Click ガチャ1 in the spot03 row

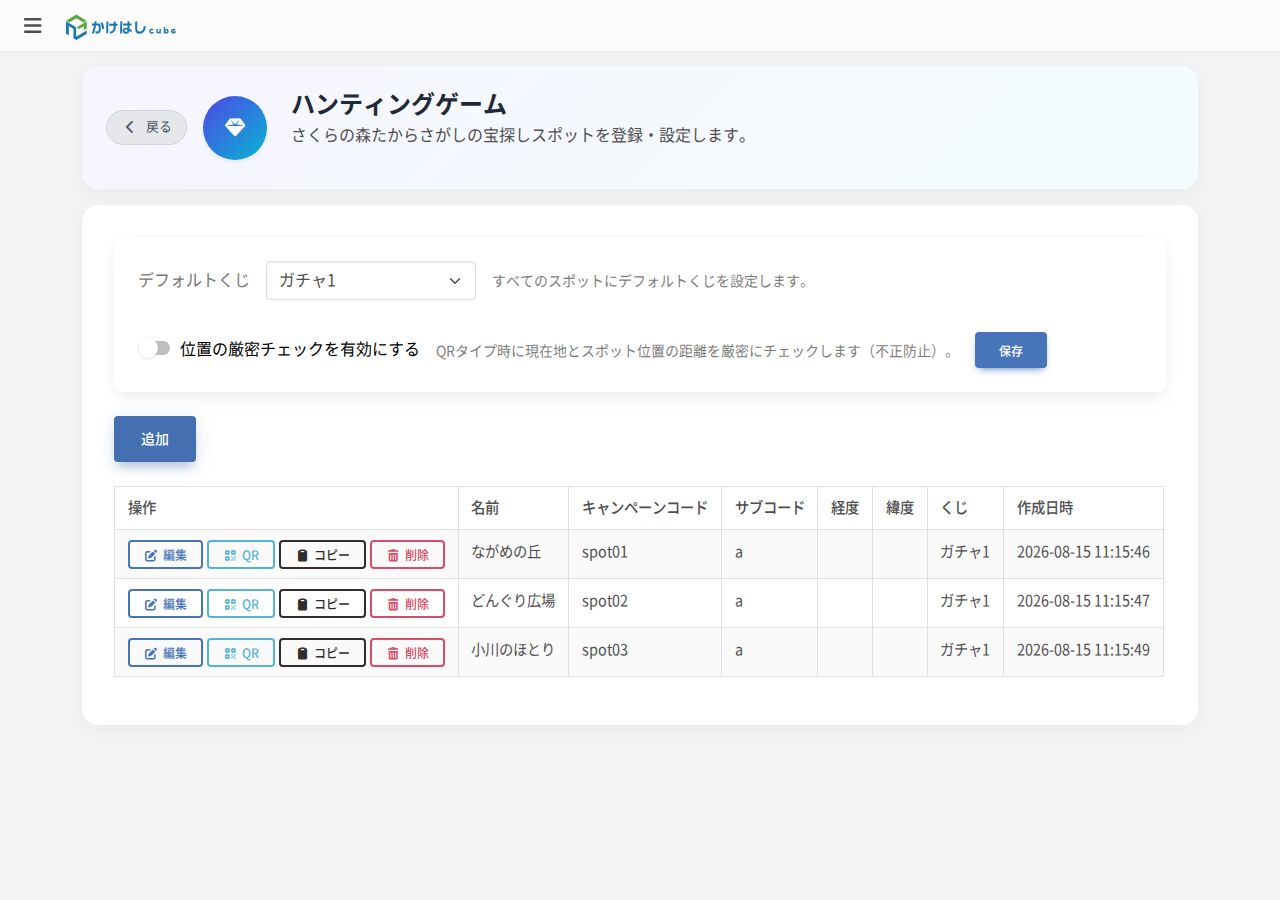point(965,650)
